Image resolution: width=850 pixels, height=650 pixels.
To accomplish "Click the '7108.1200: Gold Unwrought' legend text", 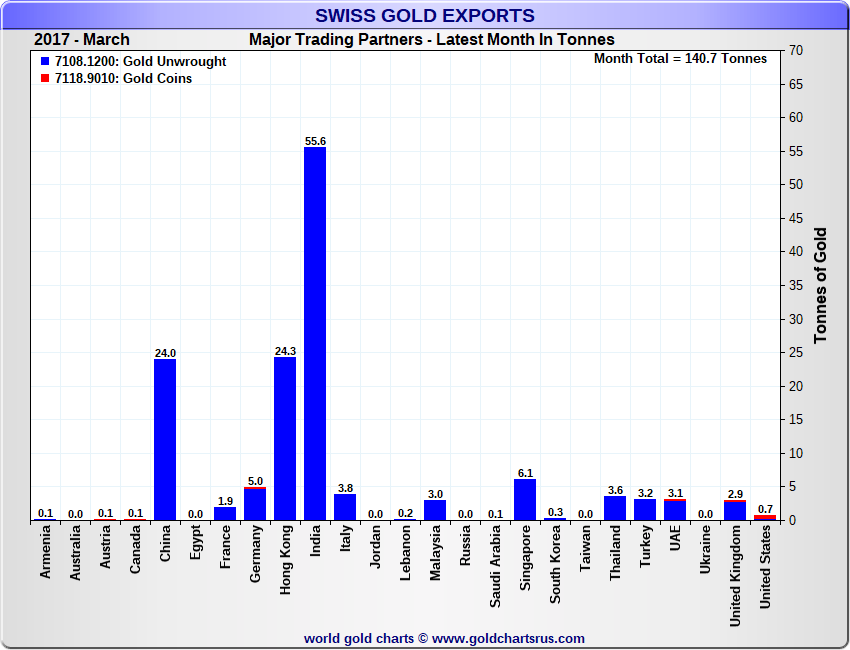I will [x=140, y=62].
